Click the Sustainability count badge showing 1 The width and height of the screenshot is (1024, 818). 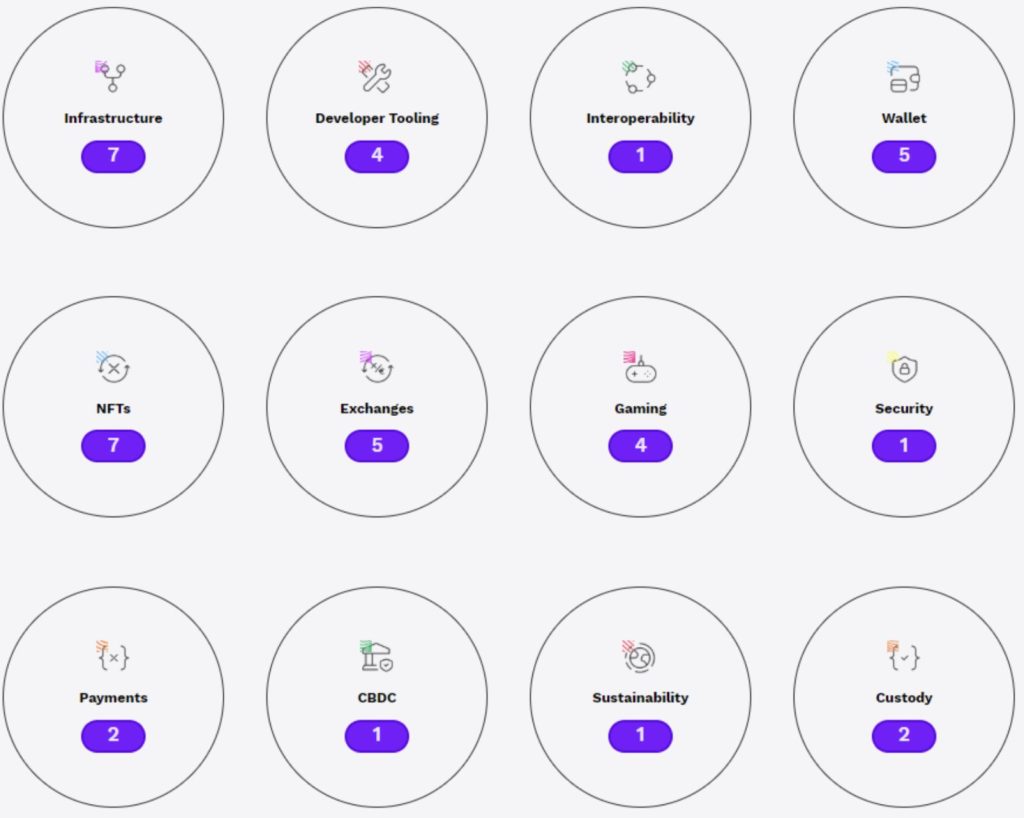pos(641,735)
